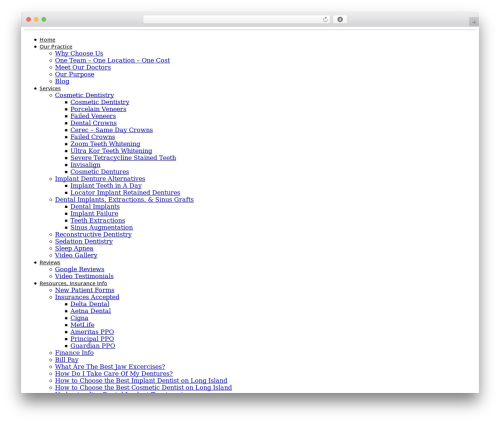Open How to Choose the Best Implant Dentist
Screen dimensions: 500x423
point(141,381)
